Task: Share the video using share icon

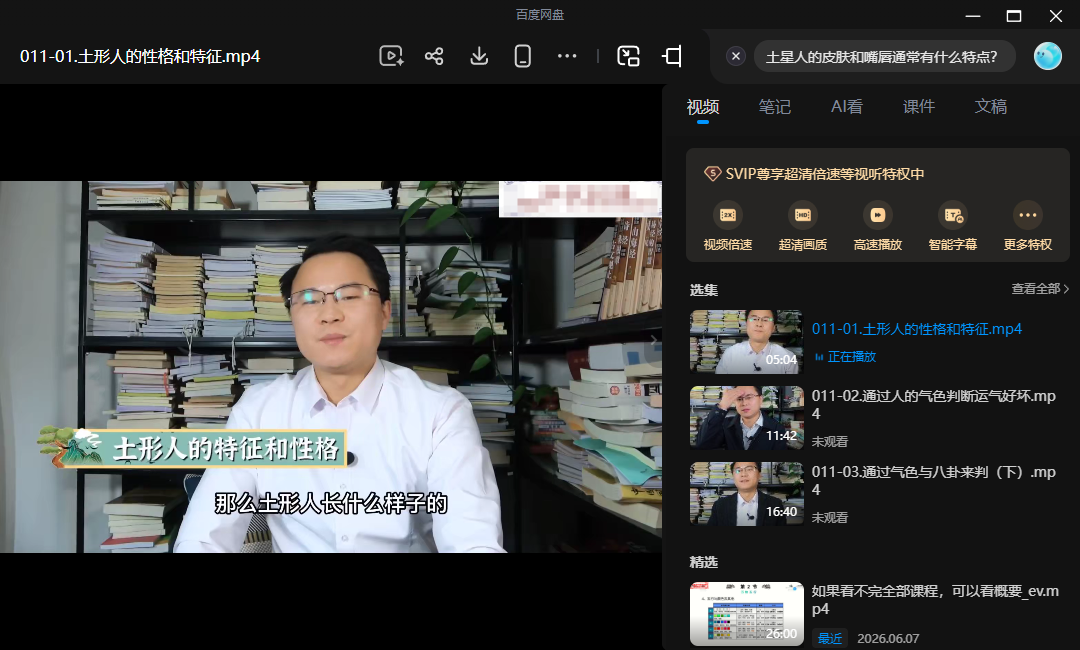Action: click(434, 56)
